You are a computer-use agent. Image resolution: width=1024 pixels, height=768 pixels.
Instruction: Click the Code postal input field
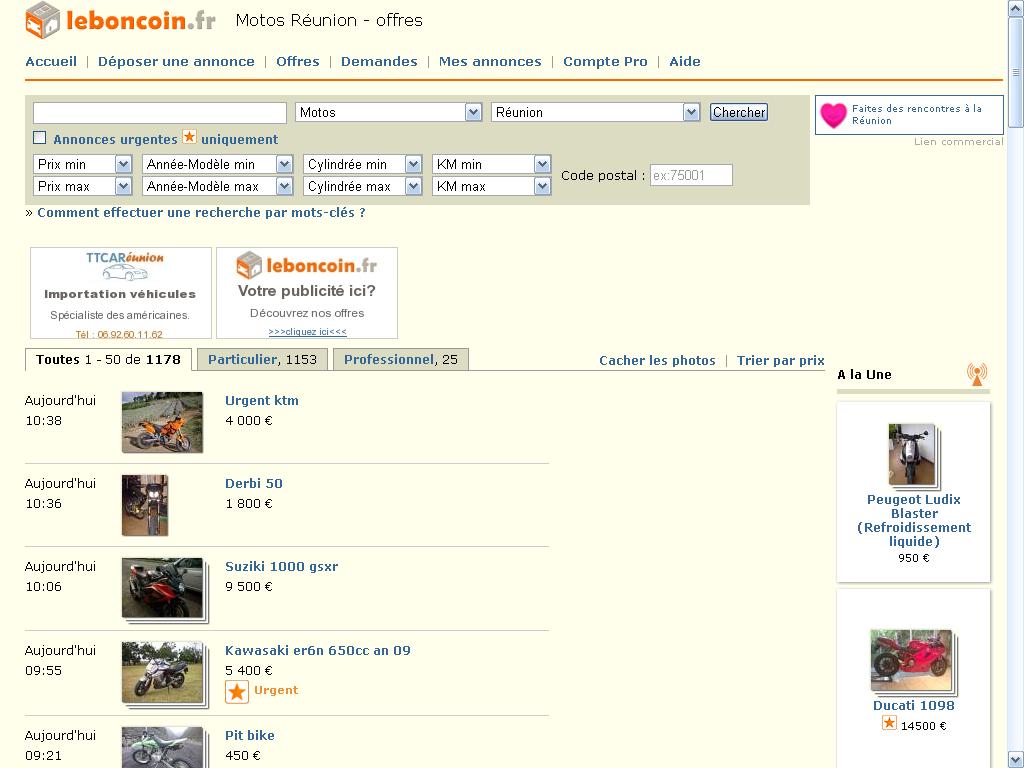coord(691,175)
